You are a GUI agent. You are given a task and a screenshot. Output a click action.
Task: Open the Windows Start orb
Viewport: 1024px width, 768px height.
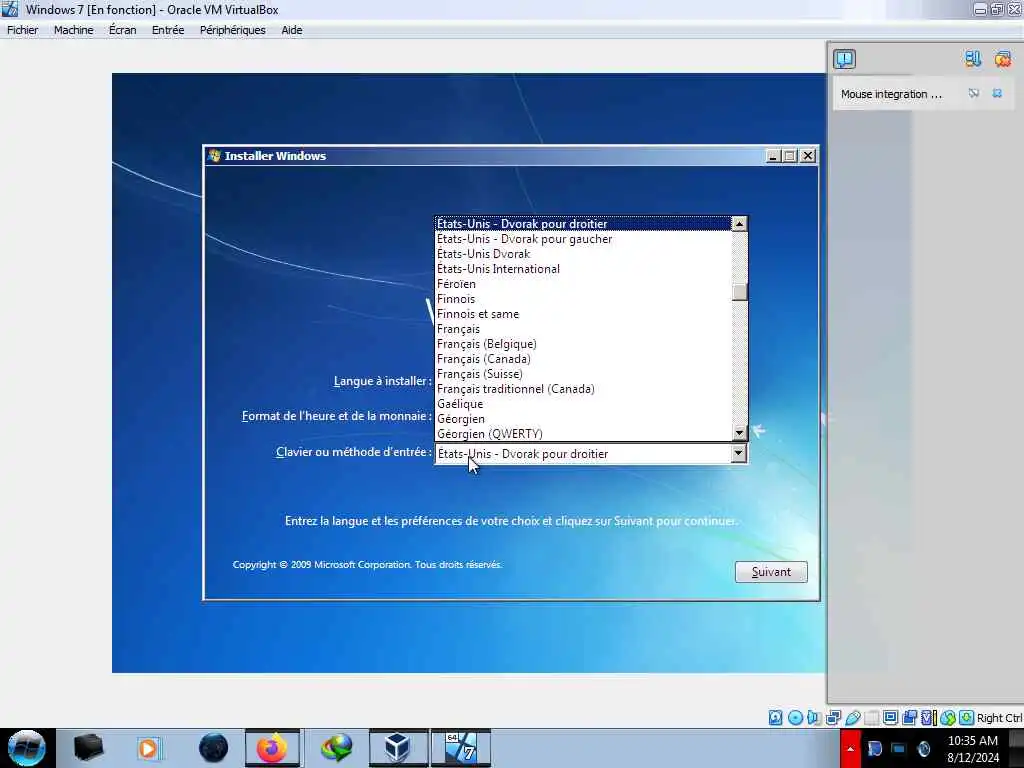27,748
